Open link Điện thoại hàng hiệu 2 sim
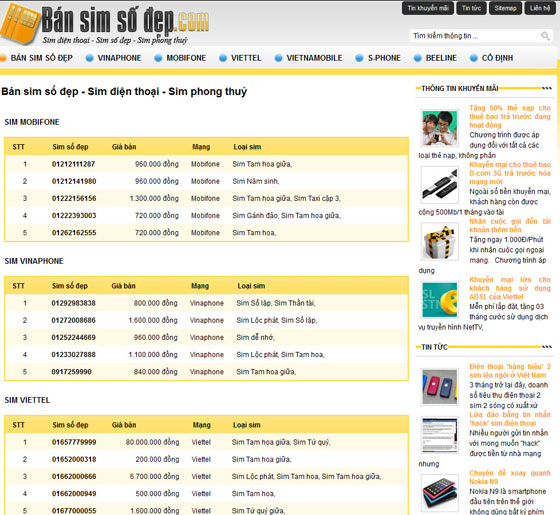This screenshot has height=515, width=560. click(x=510, y=371)
